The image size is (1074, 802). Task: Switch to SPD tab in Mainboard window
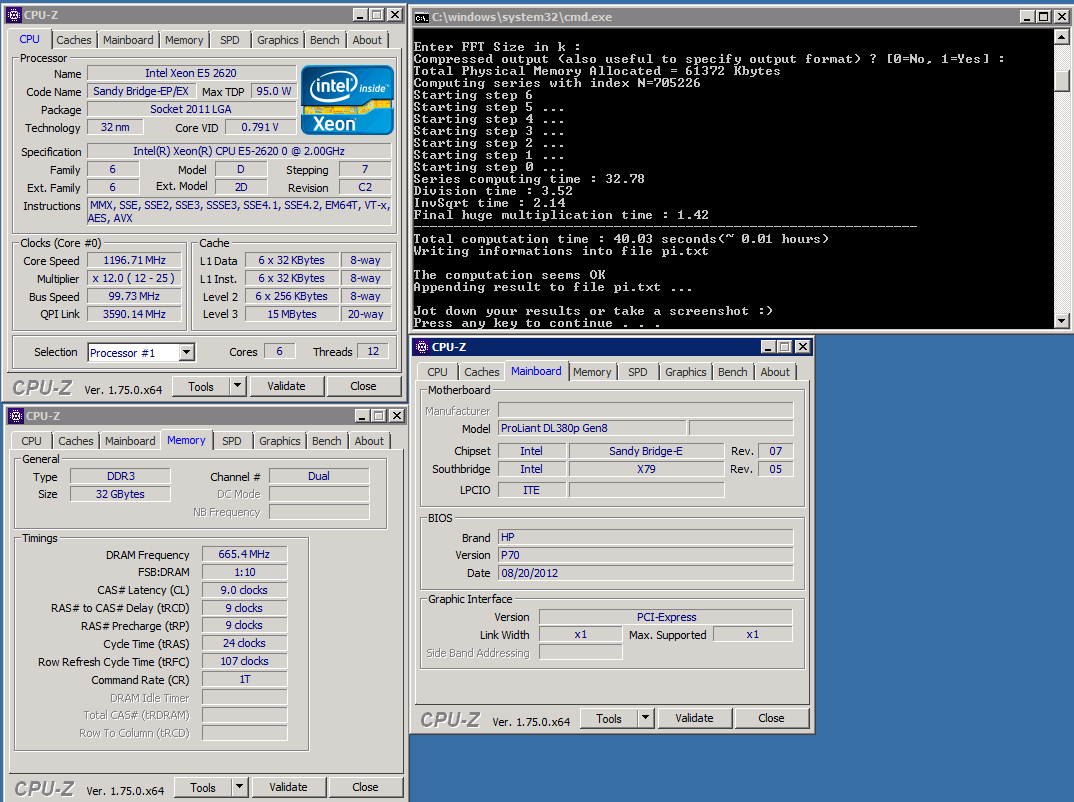point(638,372)
